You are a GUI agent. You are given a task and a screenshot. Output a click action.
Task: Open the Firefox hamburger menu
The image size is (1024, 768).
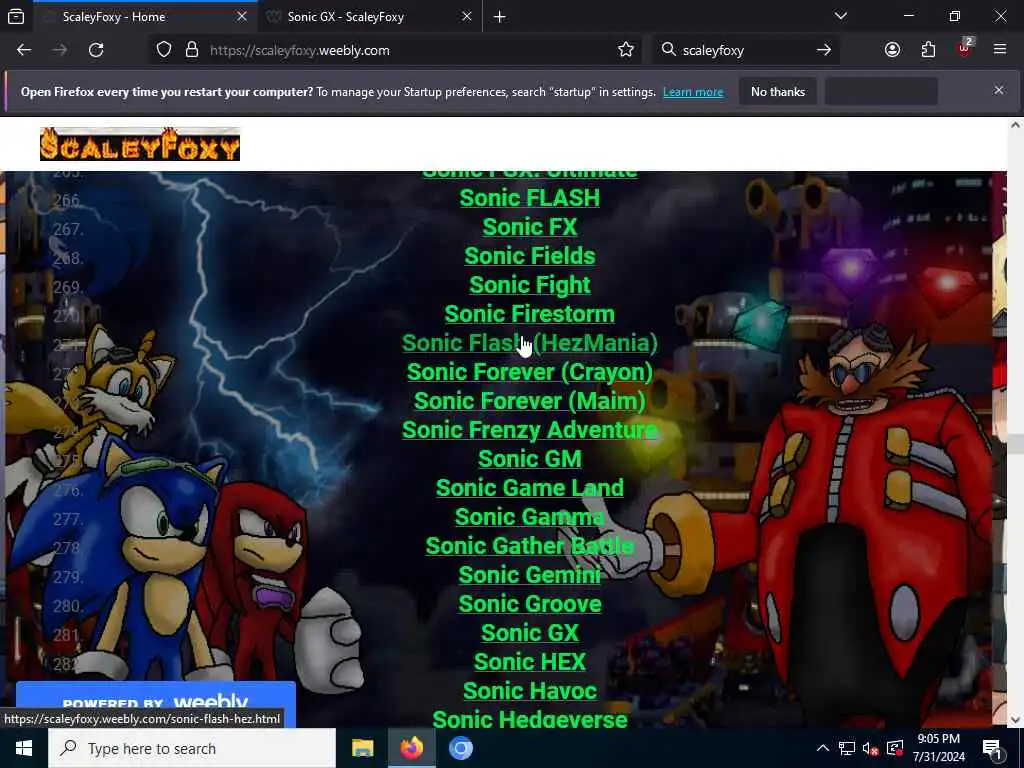(x=999, y=50)
